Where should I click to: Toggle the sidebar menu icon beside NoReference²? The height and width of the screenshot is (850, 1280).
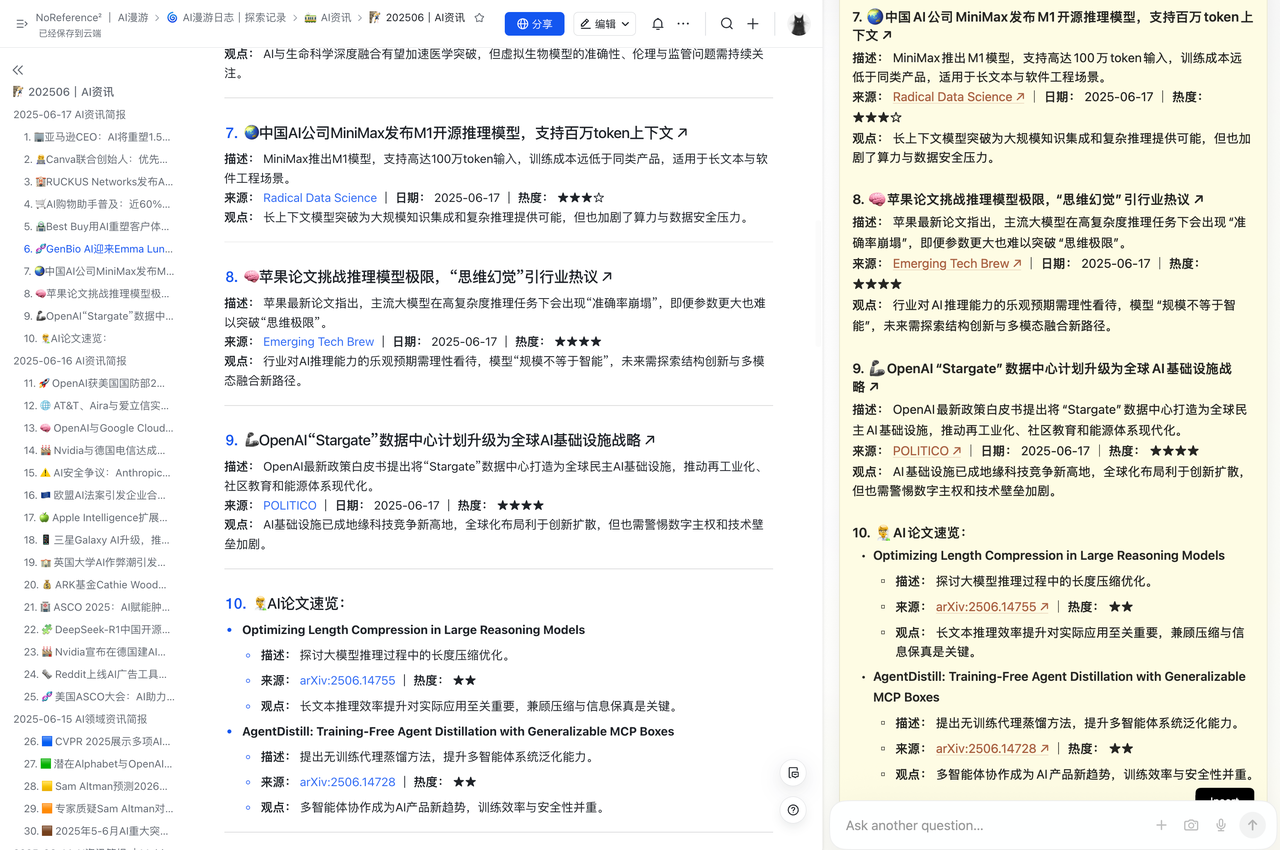coord(21,23)
